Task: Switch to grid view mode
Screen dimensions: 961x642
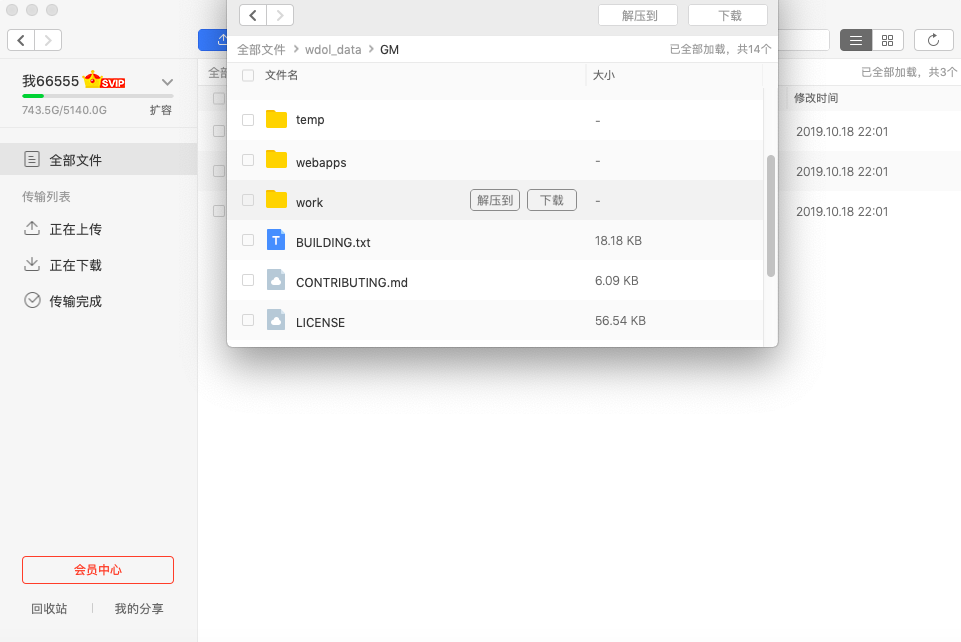Action: tap(887, 40)
